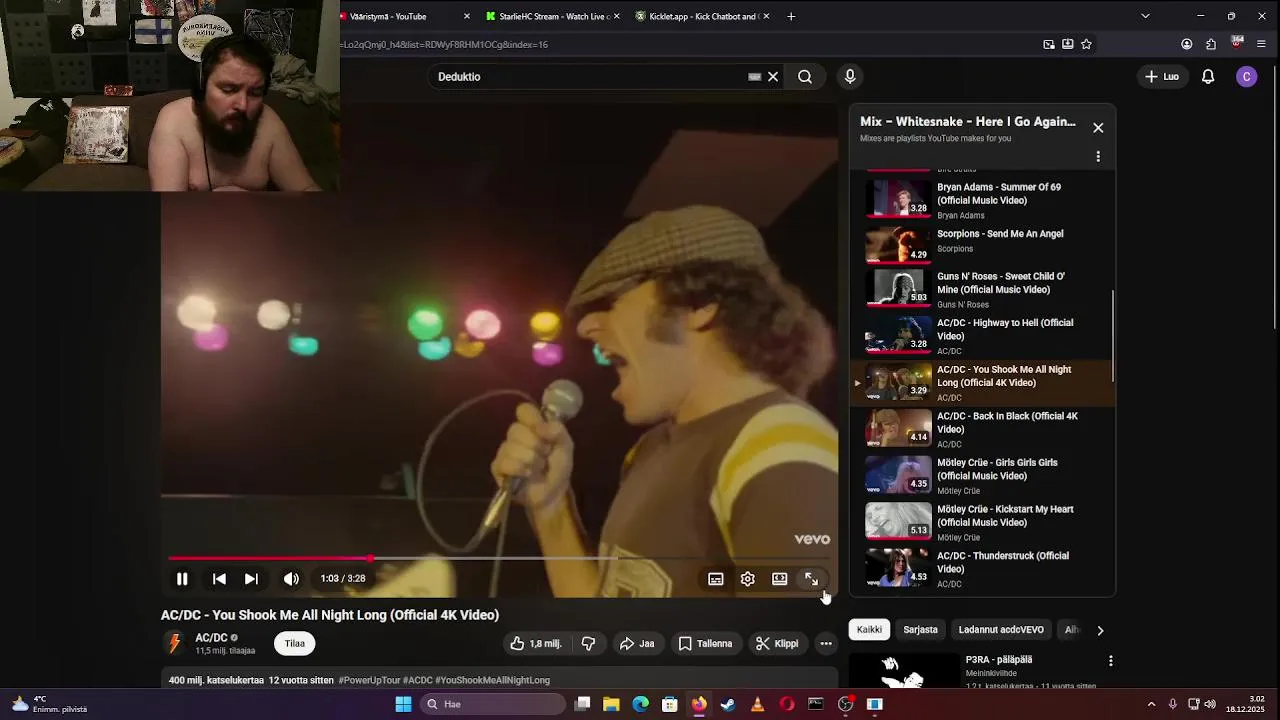Open YouTube notifications bell
The width and height of the screenshot is (1280, 720).
[x=1208, y=77]
